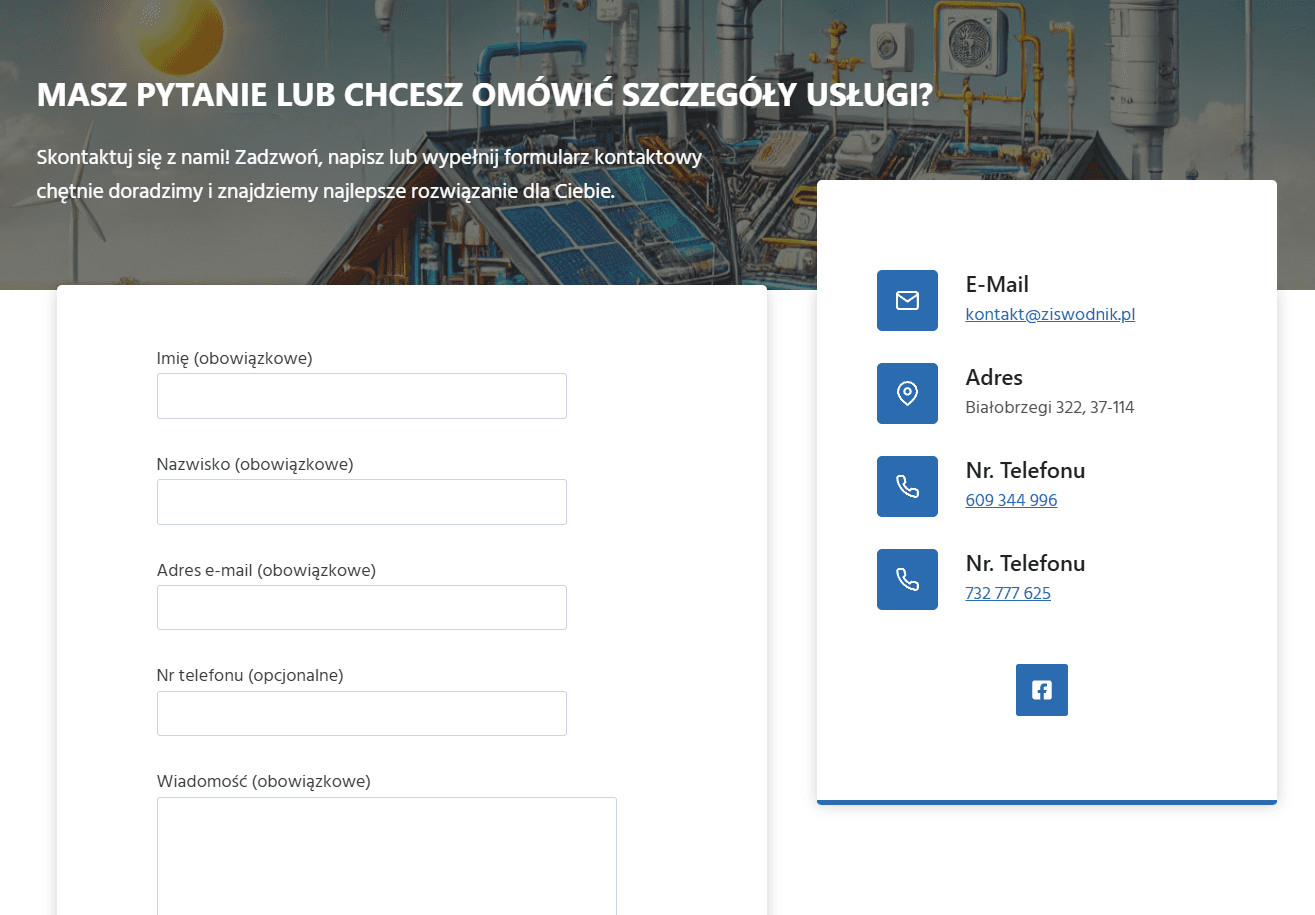
Task: Click the 'Skontaktuj się z nami!' paragraph
Action: coord(369,173)
